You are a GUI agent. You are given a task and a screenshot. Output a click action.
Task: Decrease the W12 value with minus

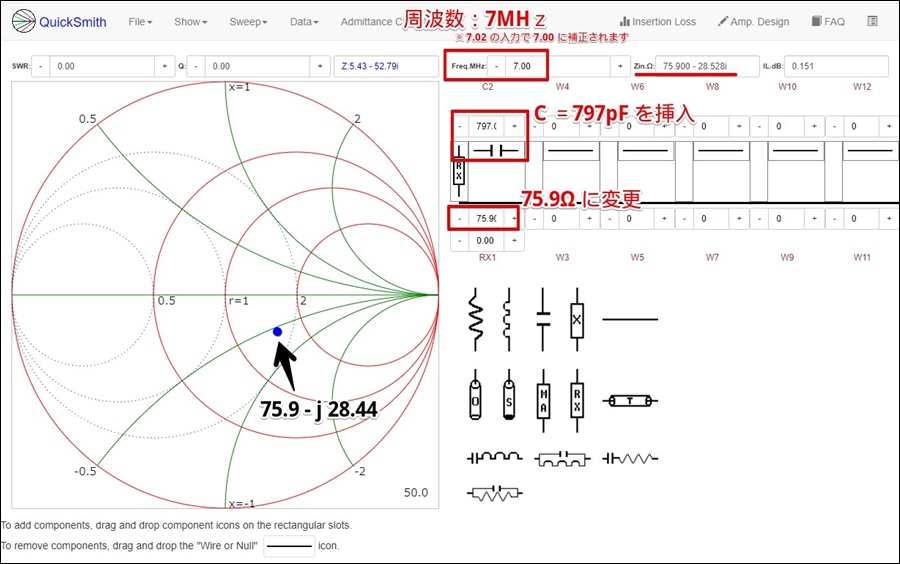point(835,126)
